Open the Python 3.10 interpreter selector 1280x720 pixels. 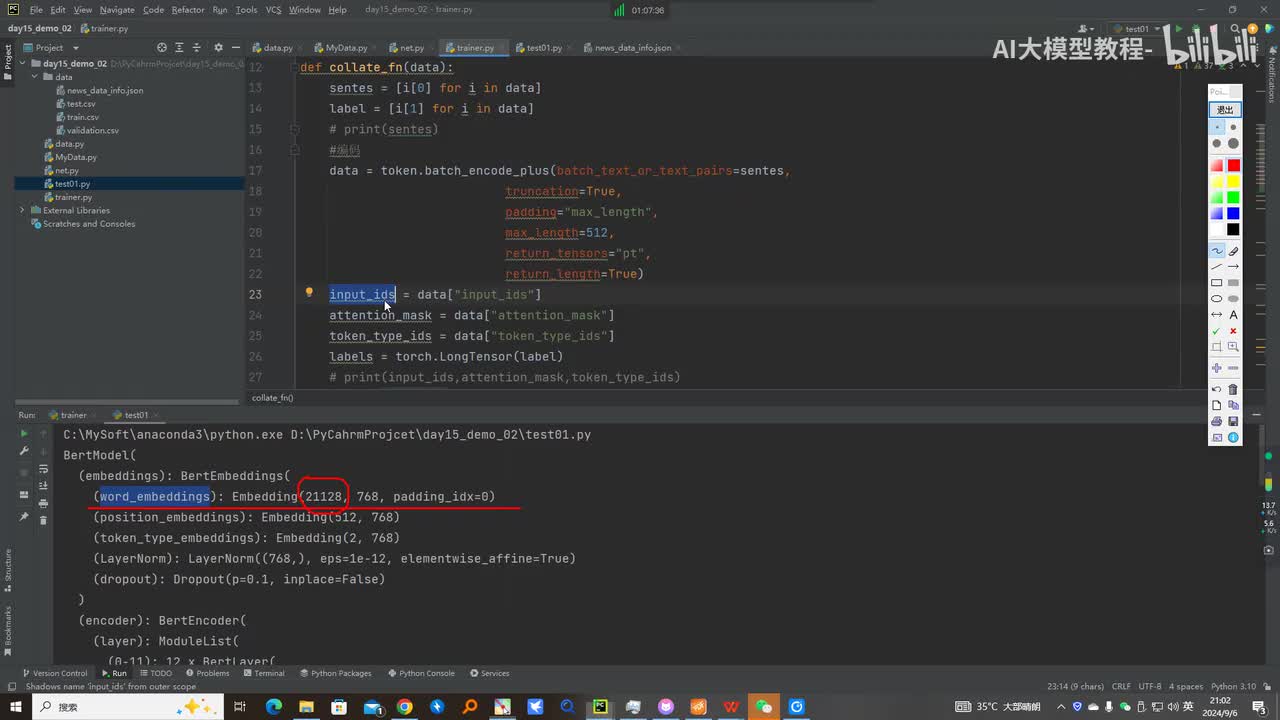point(1233,687)
